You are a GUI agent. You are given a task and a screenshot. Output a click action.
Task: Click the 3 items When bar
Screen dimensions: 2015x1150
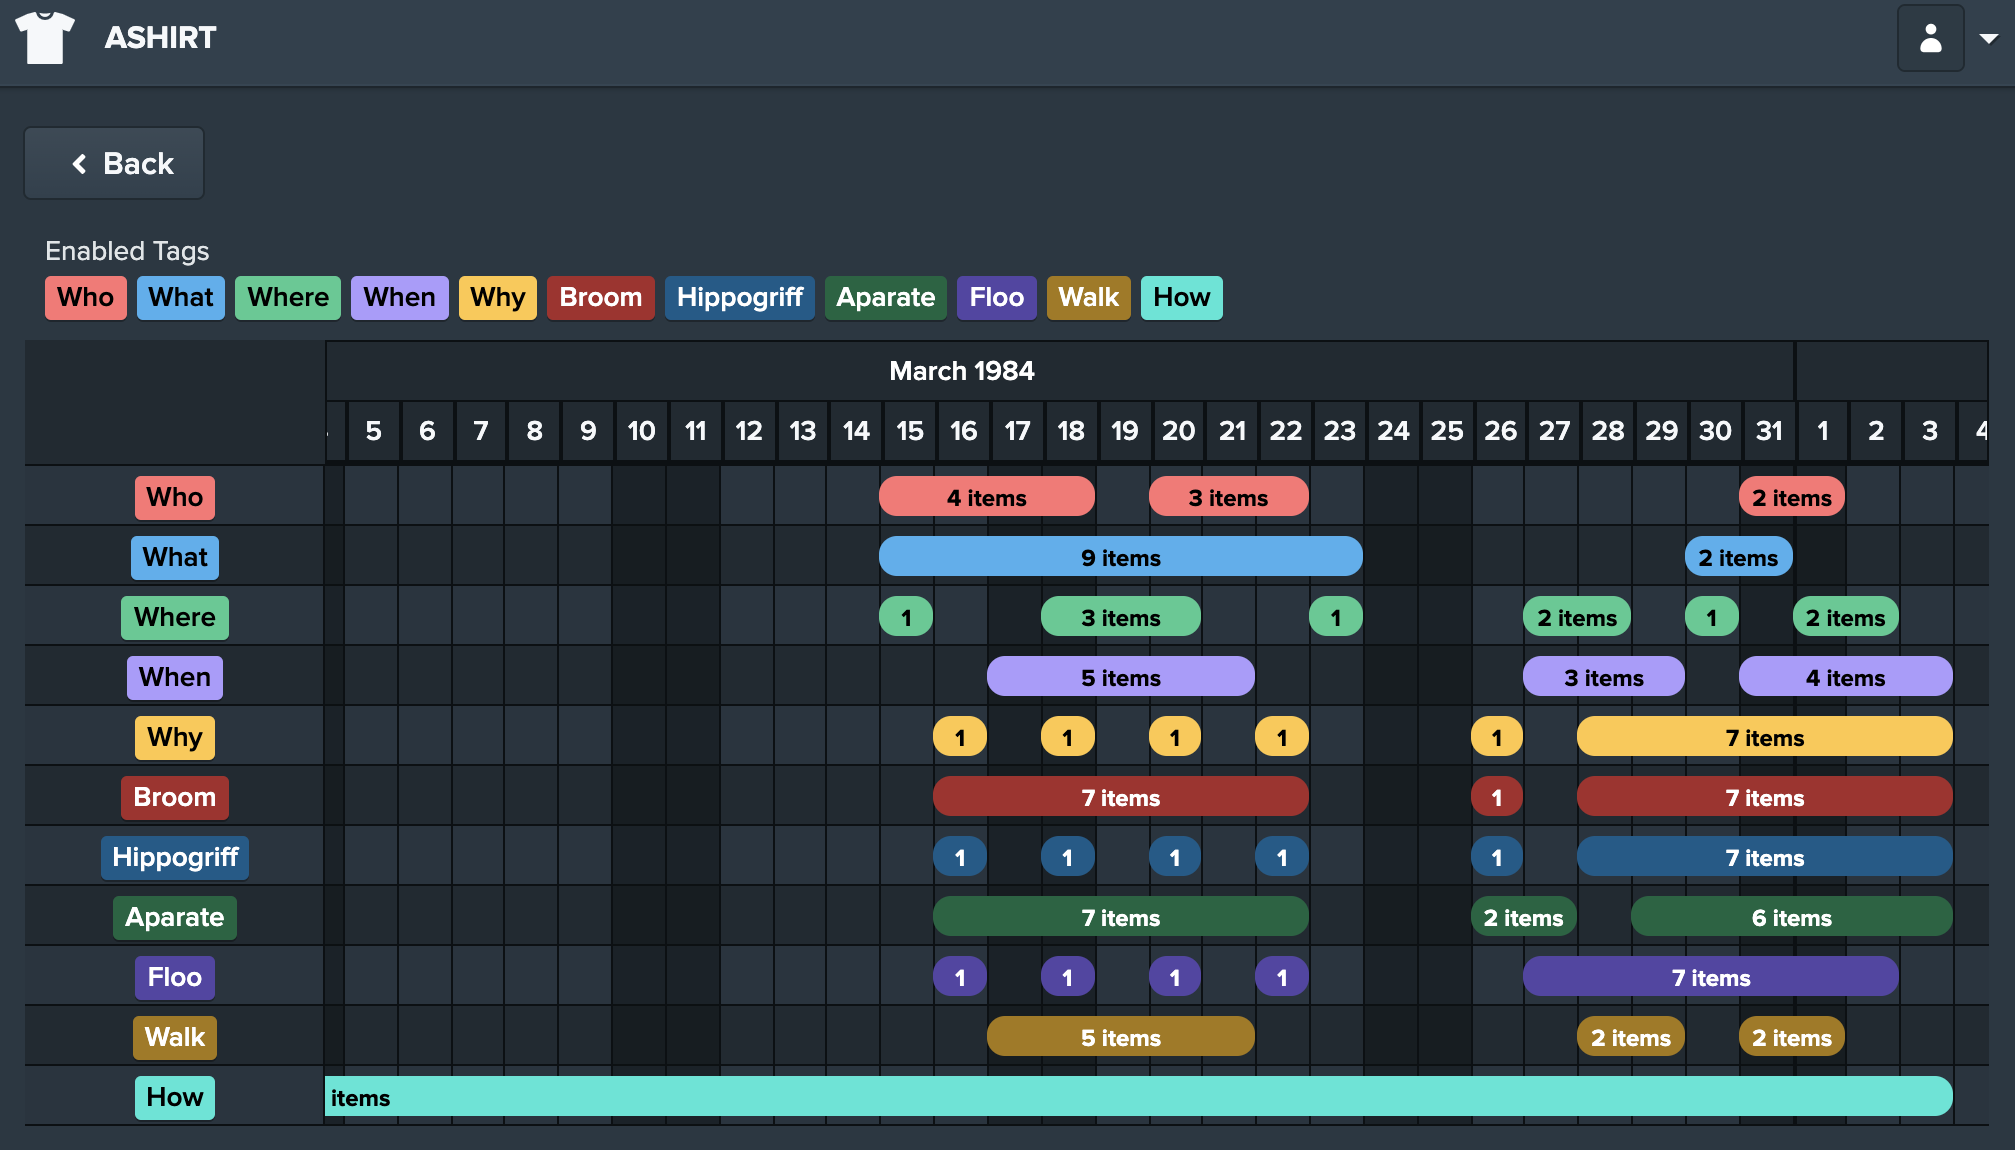pos(1603,677)
